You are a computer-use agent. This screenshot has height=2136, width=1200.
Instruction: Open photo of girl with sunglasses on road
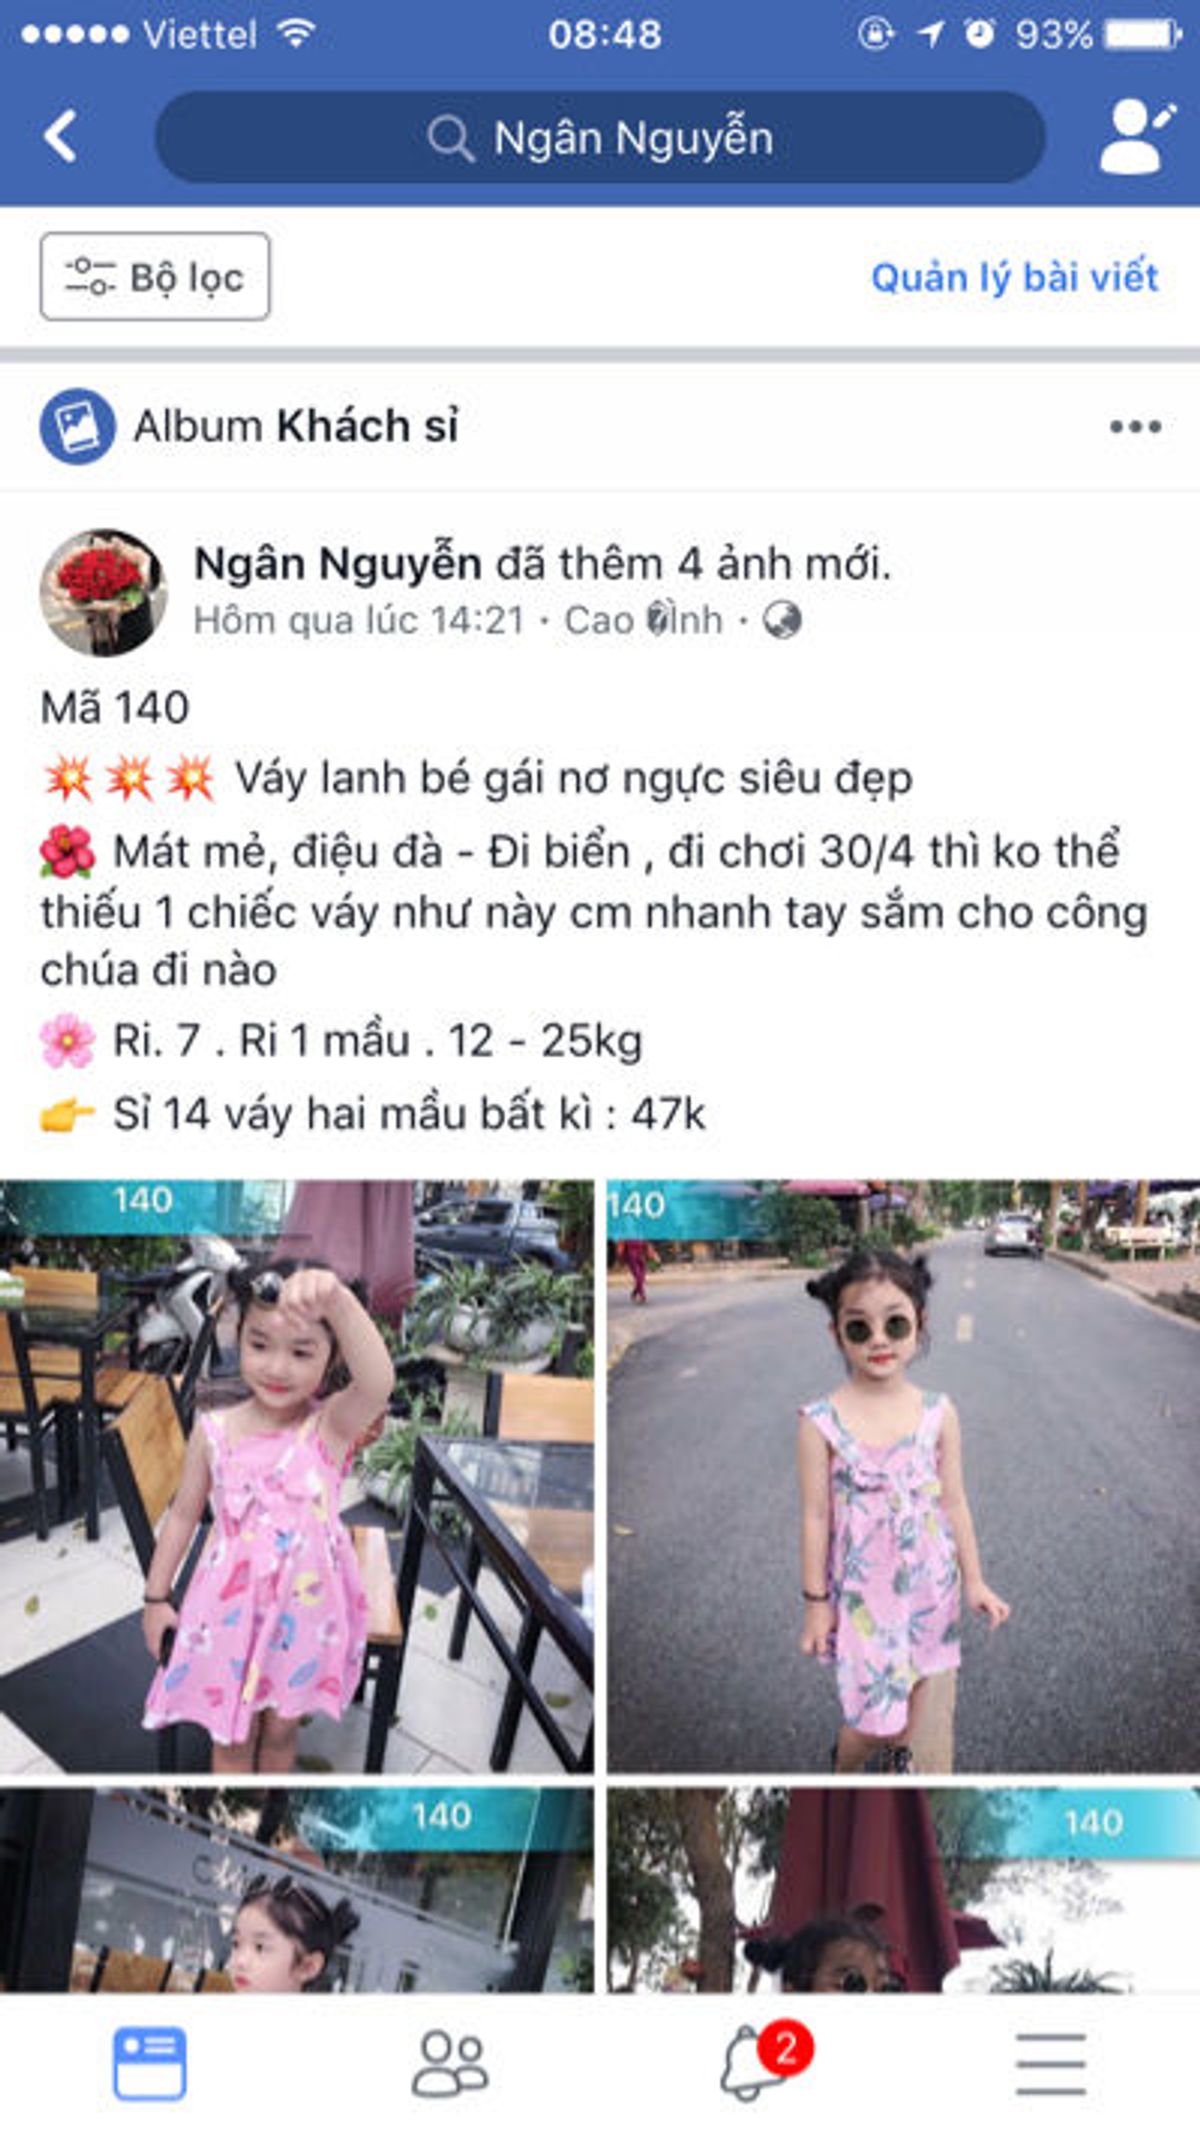(x=904, y=1477)
